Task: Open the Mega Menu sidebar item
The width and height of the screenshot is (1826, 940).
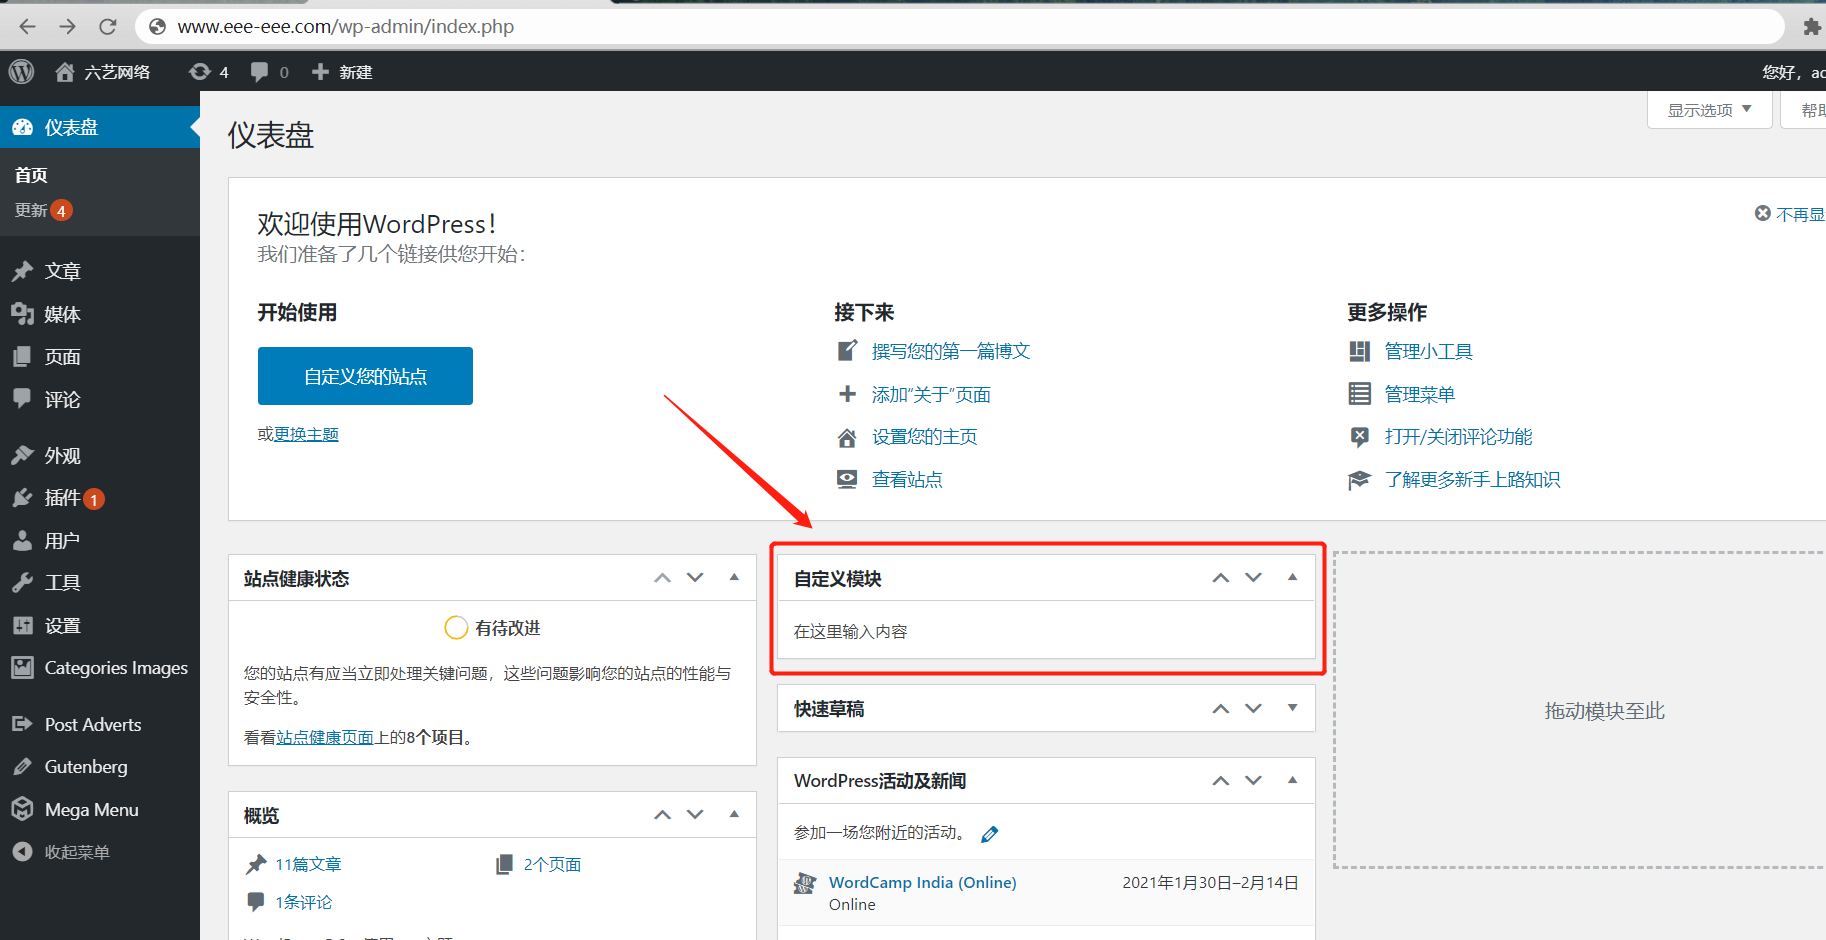Action: tap(91, 810)
